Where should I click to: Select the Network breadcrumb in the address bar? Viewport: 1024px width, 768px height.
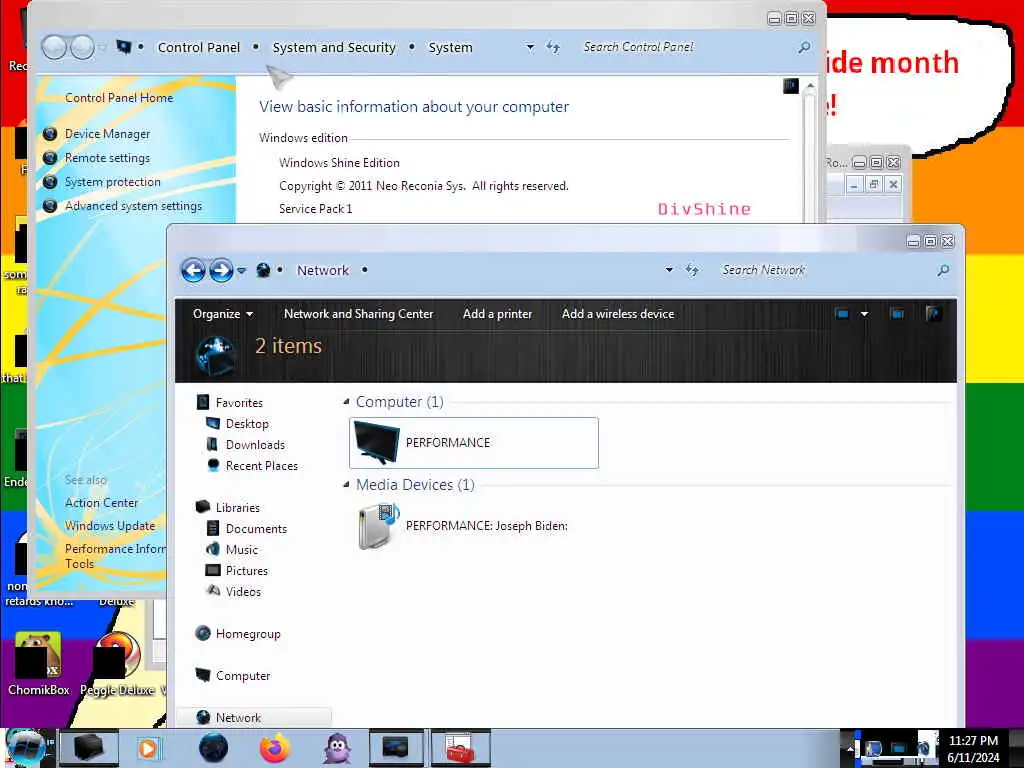click(323, 270)
